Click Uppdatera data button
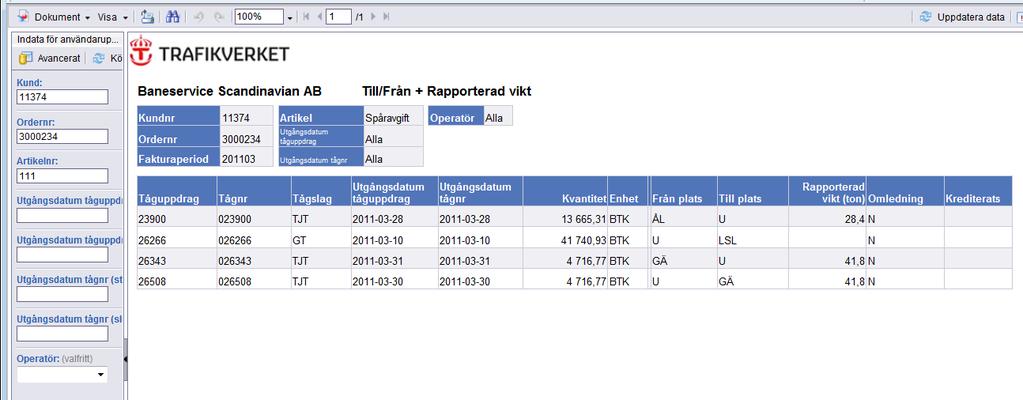This screenshot has width=1023, height=400. 962,18
